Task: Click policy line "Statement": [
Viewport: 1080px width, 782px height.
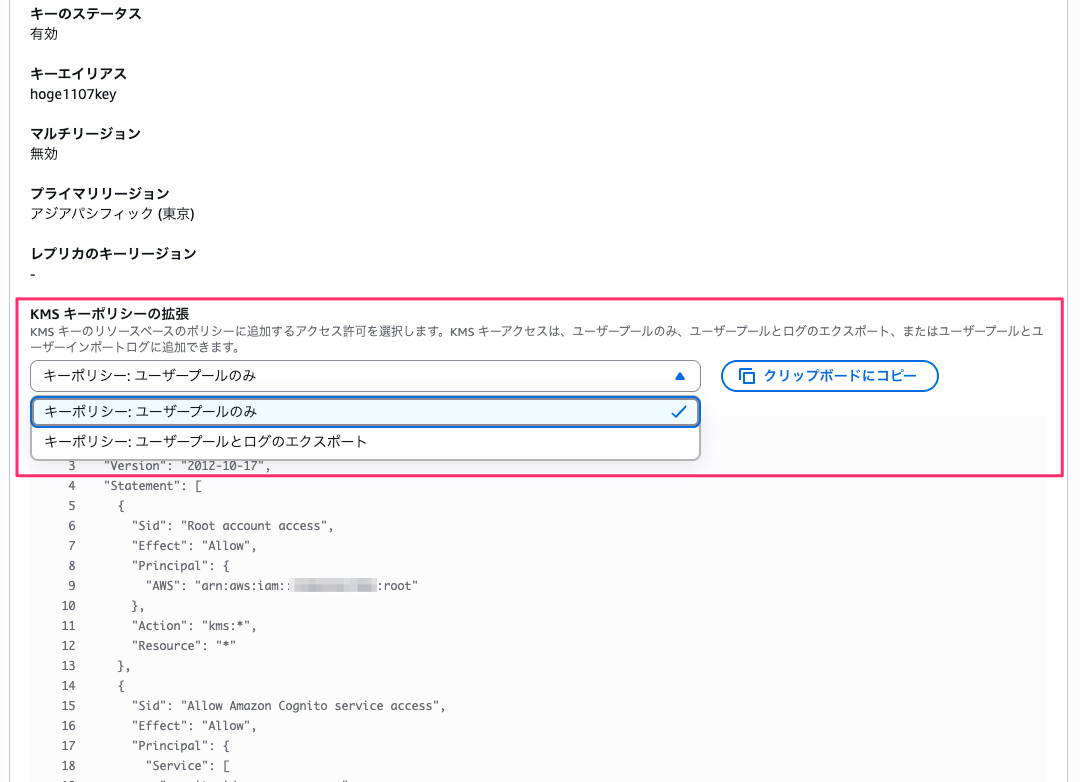Action: pyautogui.click(x=153, y=486)
